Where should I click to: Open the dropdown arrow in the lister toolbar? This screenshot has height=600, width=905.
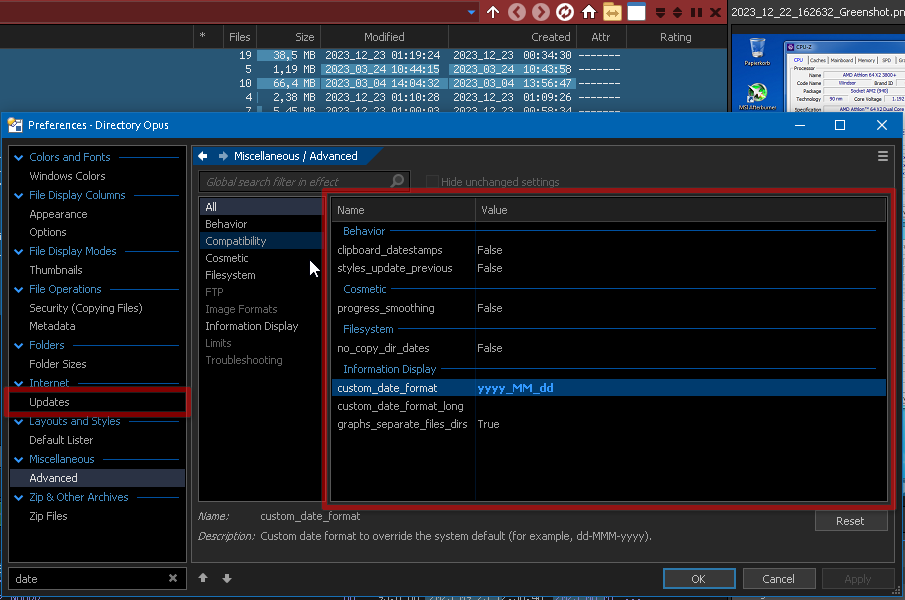click(472, 12)
